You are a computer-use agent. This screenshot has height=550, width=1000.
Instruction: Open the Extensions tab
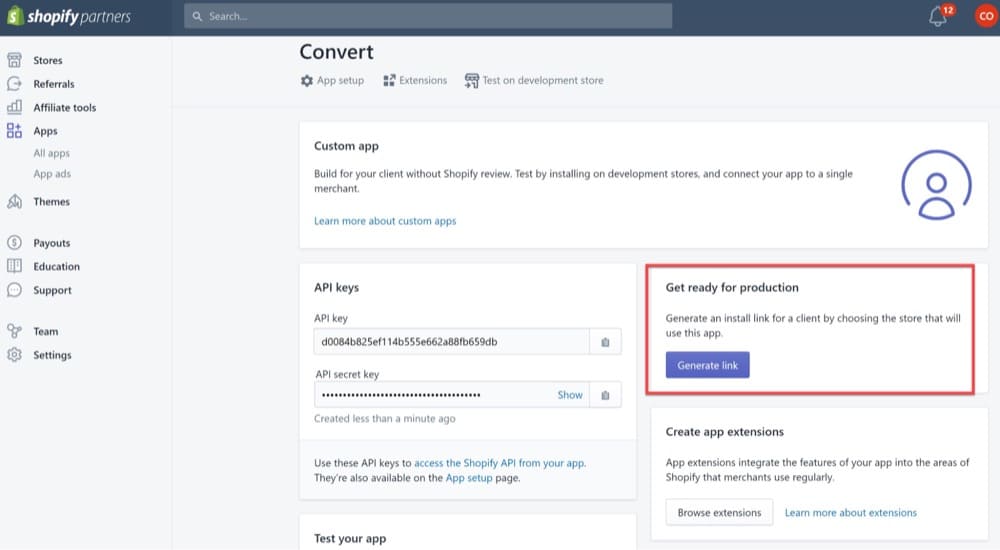[x=415, y=80]
